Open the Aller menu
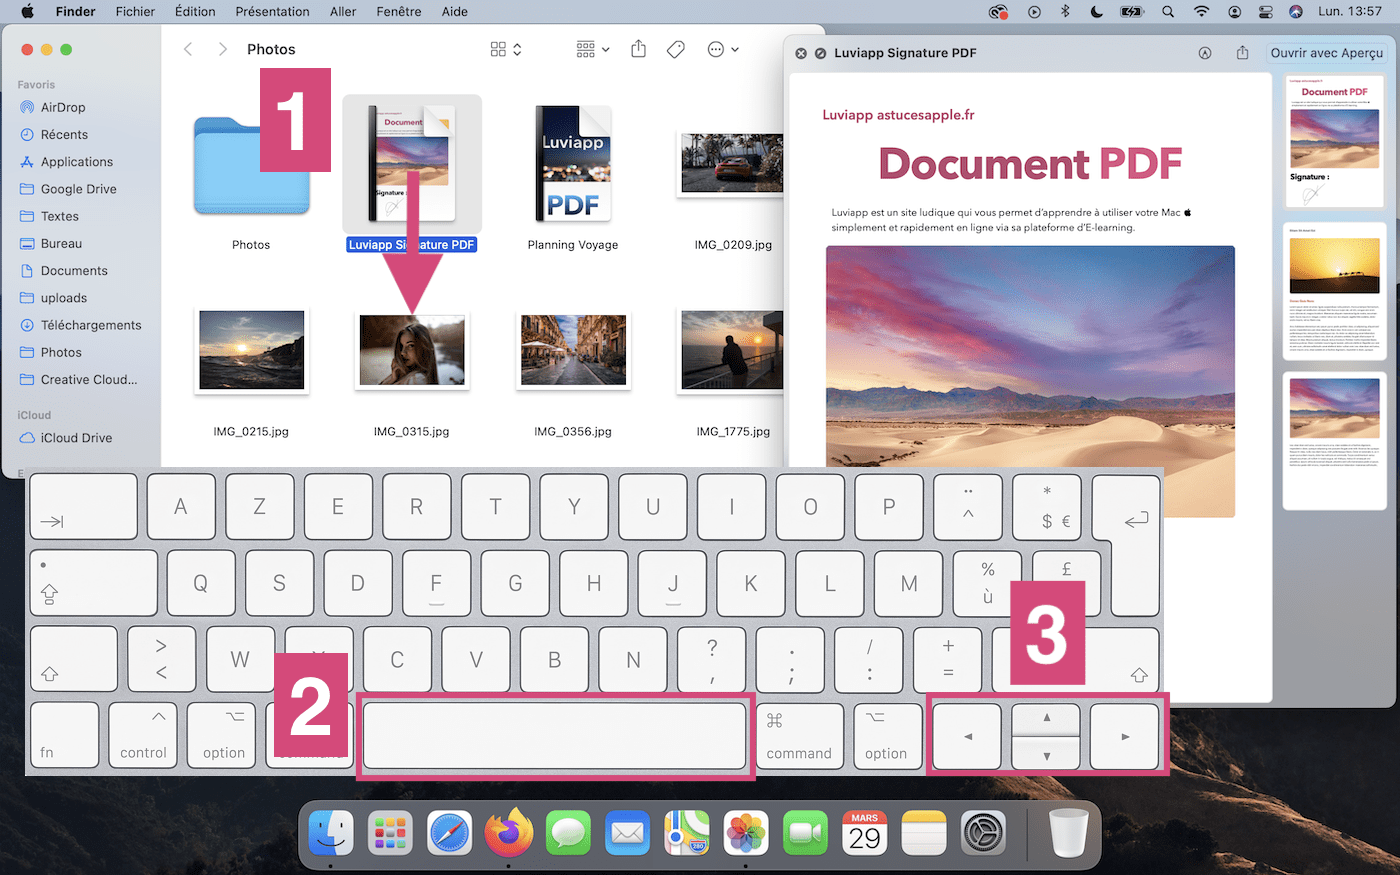 coord(343,12)
